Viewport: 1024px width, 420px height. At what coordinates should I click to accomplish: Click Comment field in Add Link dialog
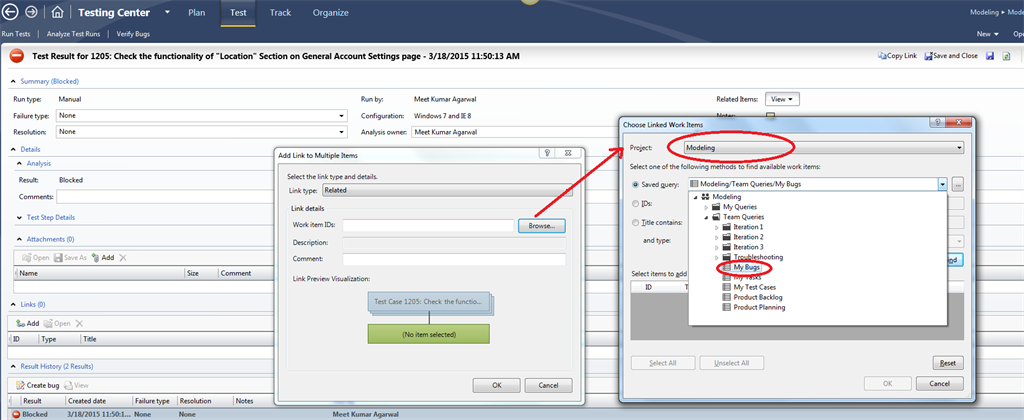[x=454, y=259]
